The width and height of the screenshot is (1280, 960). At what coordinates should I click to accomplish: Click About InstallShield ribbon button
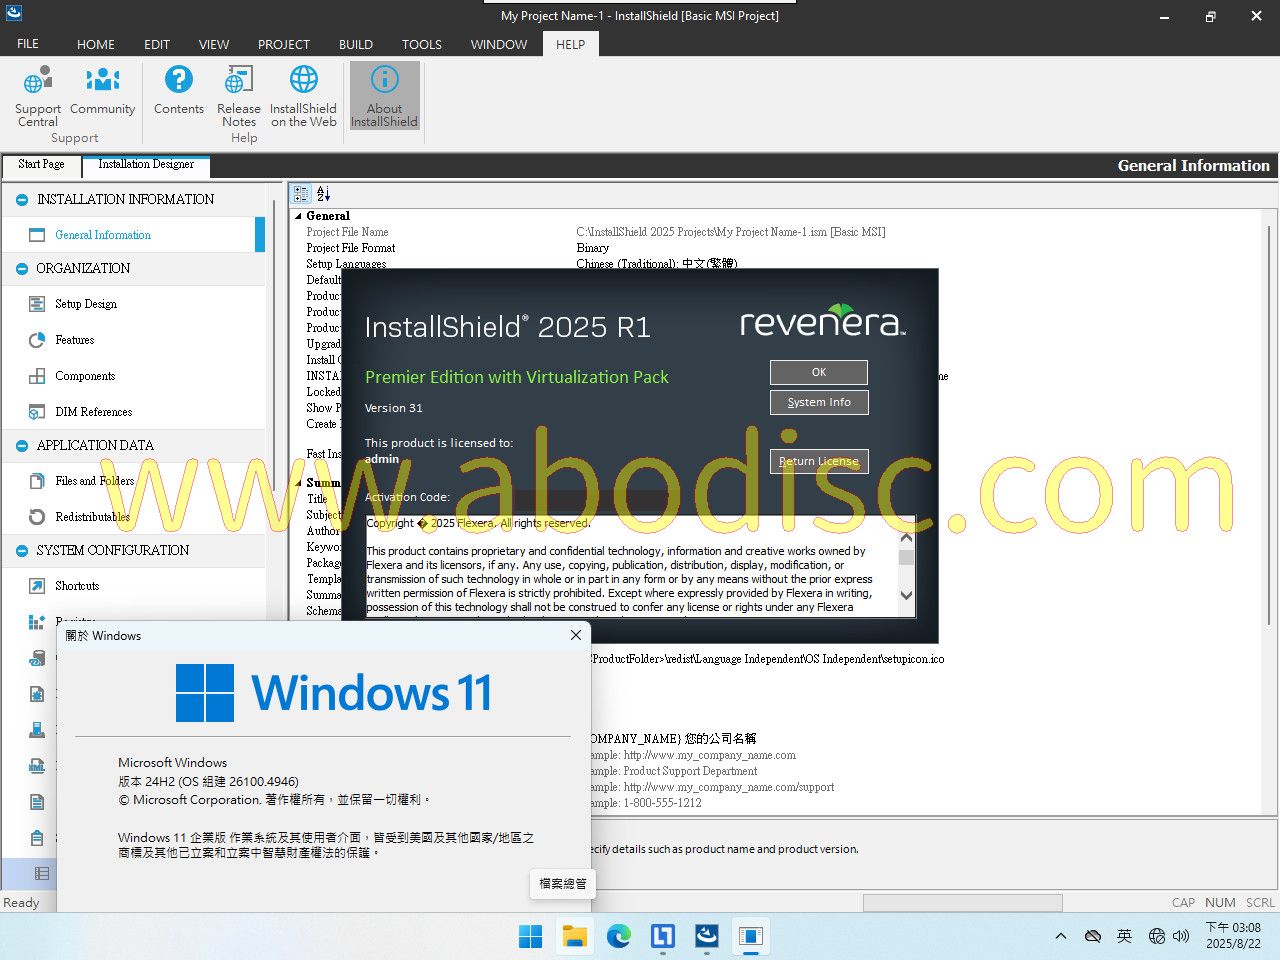click(384, 96)
